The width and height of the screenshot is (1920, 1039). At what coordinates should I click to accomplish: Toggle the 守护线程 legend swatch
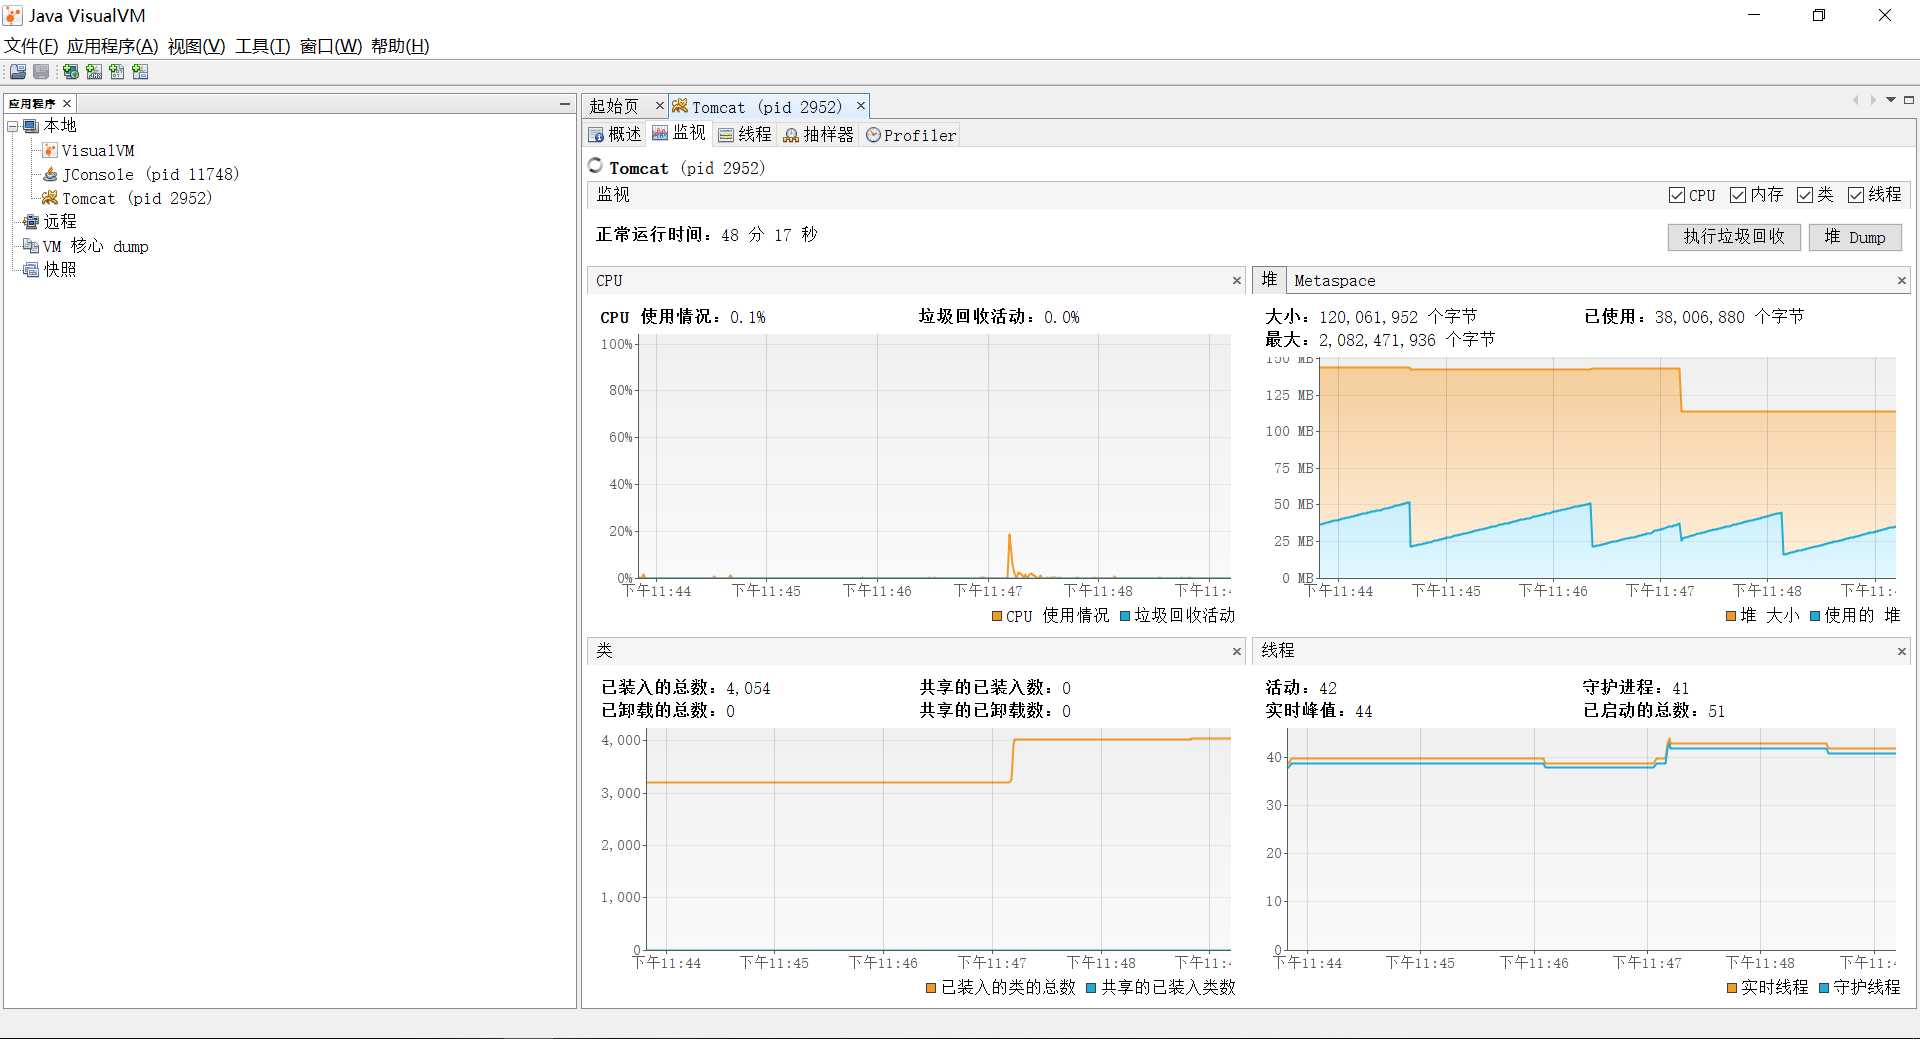point(1824,988)
